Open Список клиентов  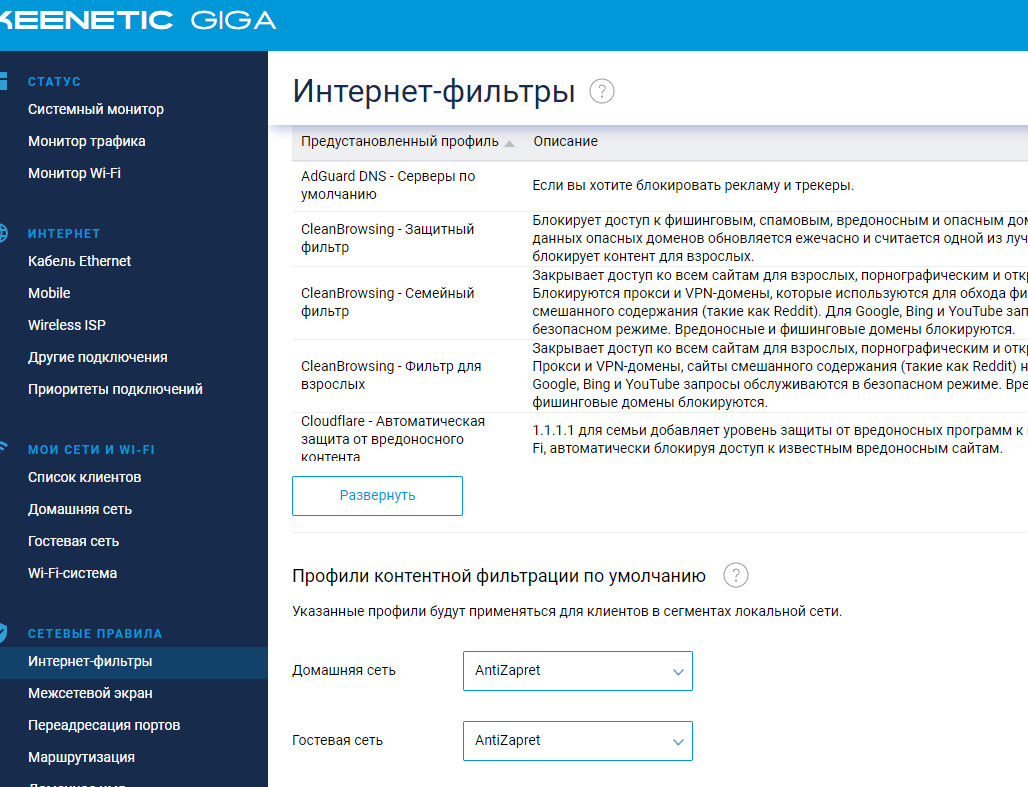(85, 477)
